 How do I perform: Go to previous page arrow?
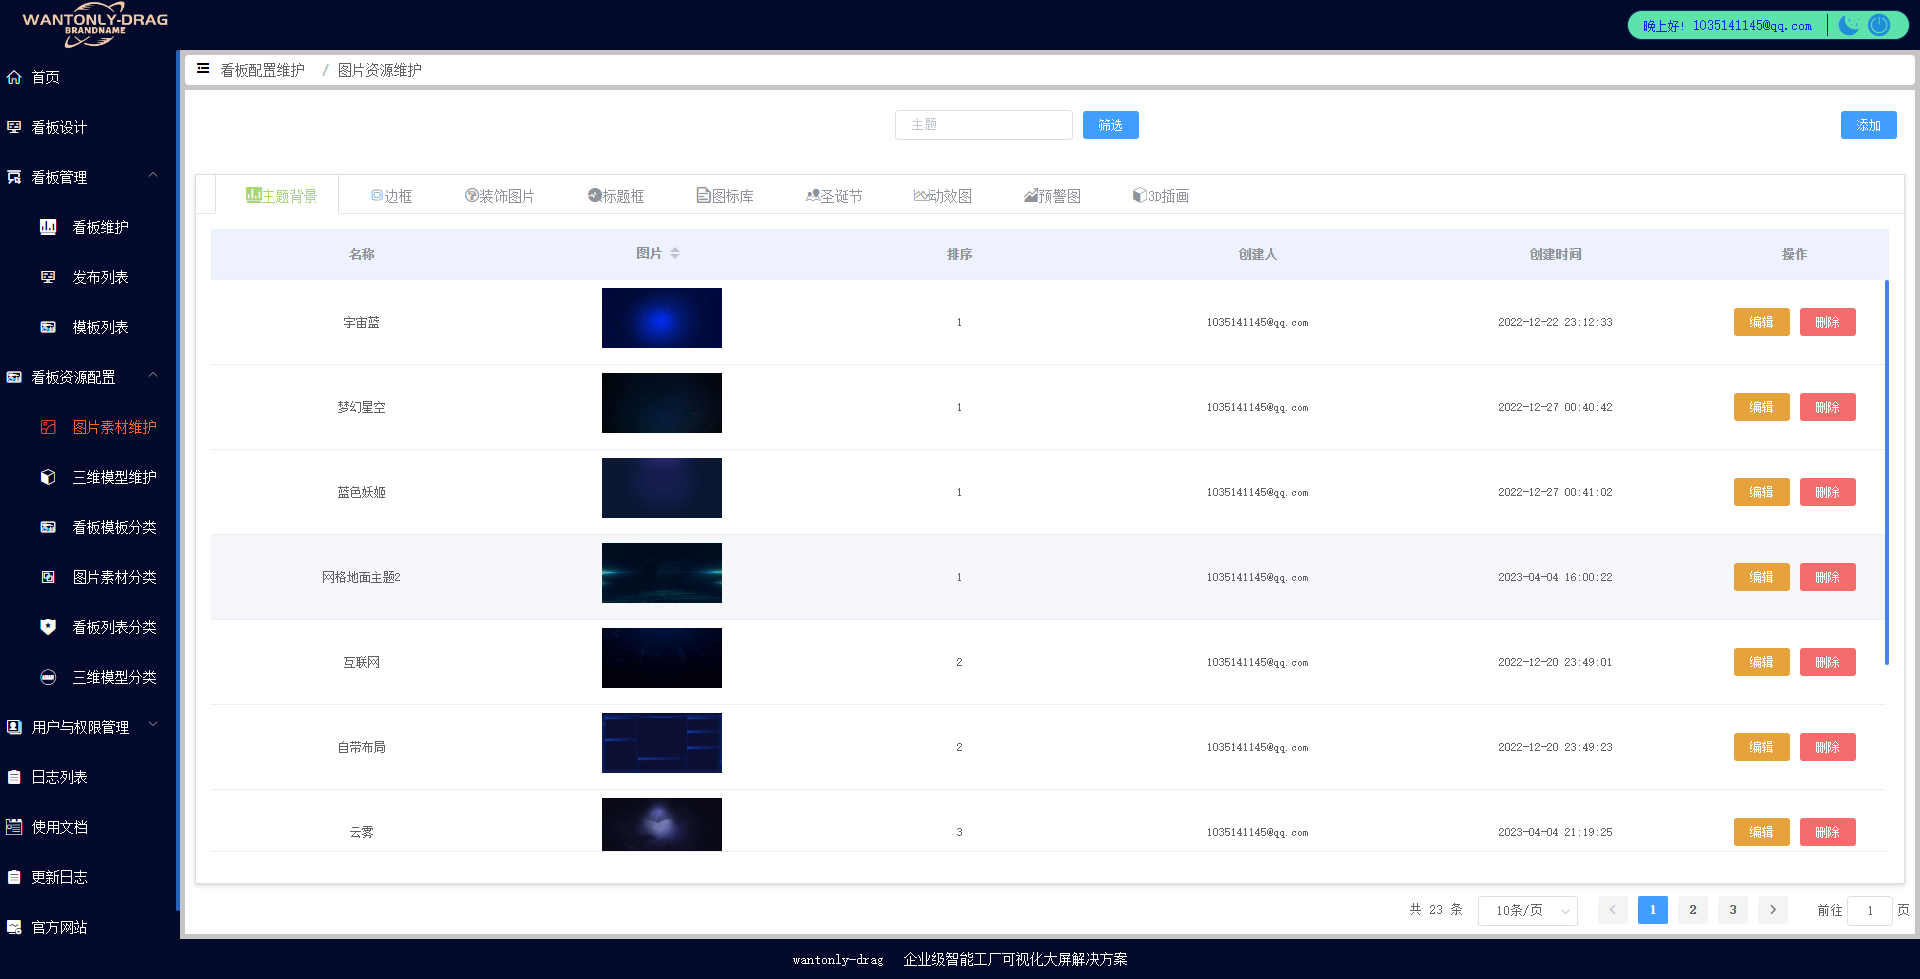coord(1612,910)
